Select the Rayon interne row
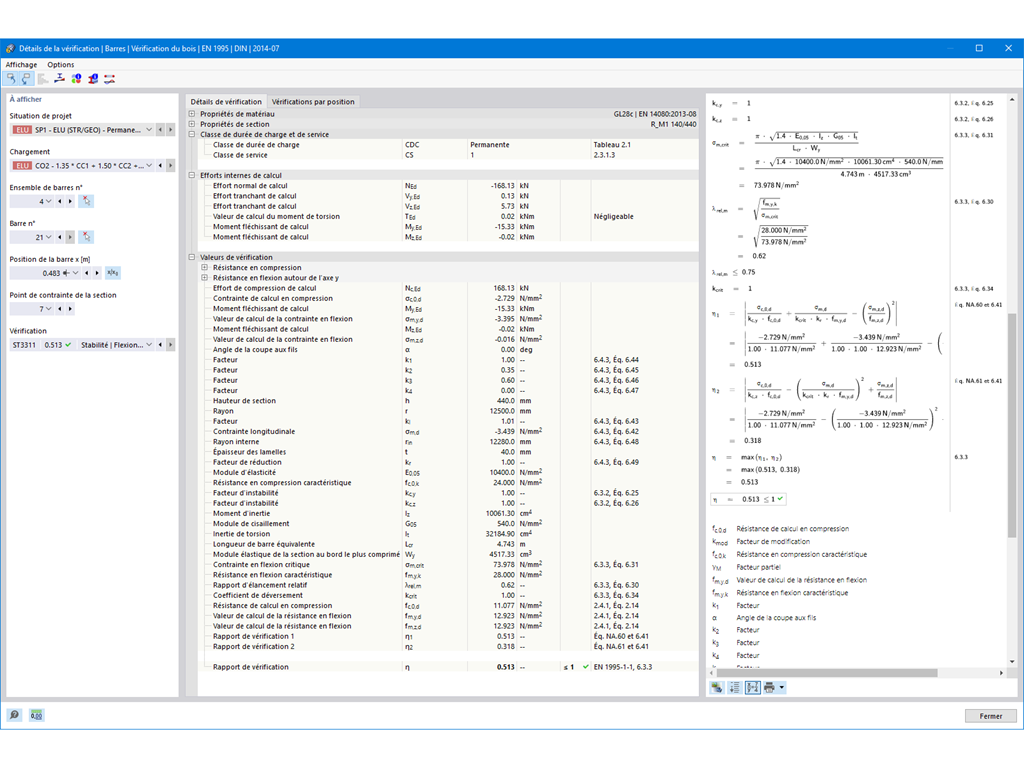The image size is (1024, 768). tap(448, 441)
